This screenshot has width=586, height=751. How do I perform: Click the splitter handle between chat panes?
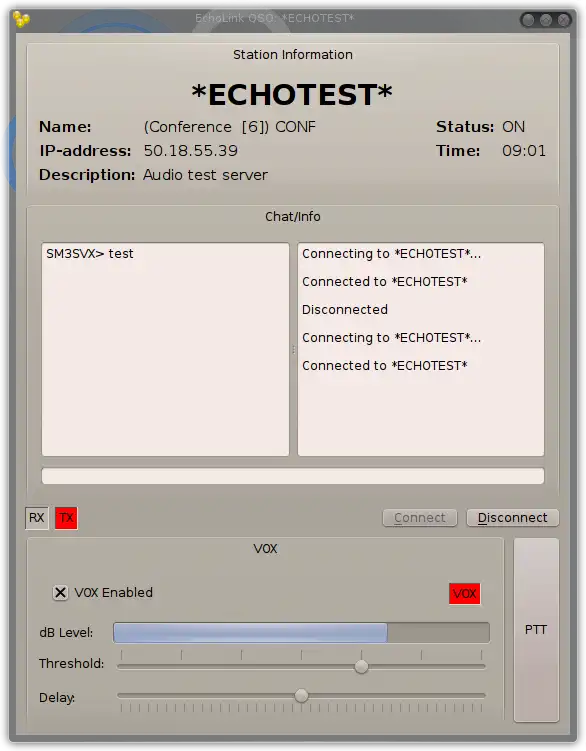293,350
